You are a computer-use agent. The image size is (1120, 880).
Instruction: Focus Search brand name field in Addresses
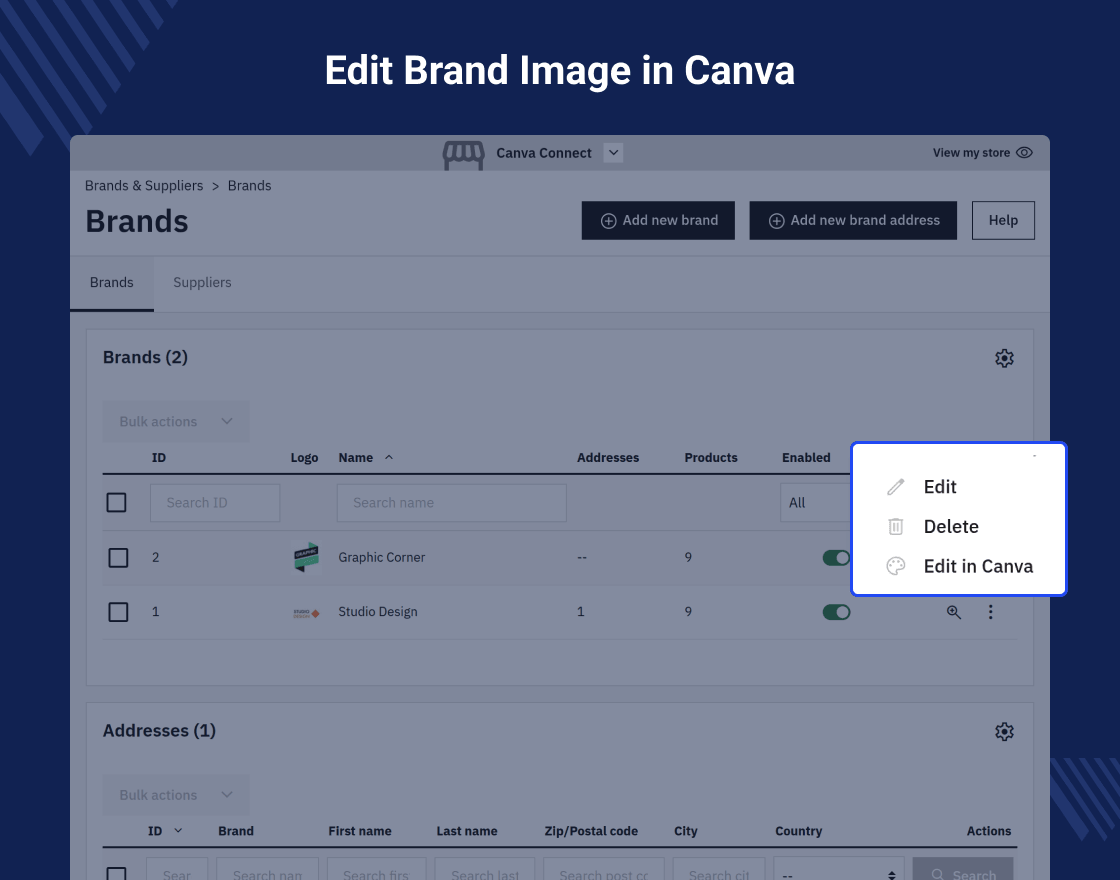coord(267,871)
